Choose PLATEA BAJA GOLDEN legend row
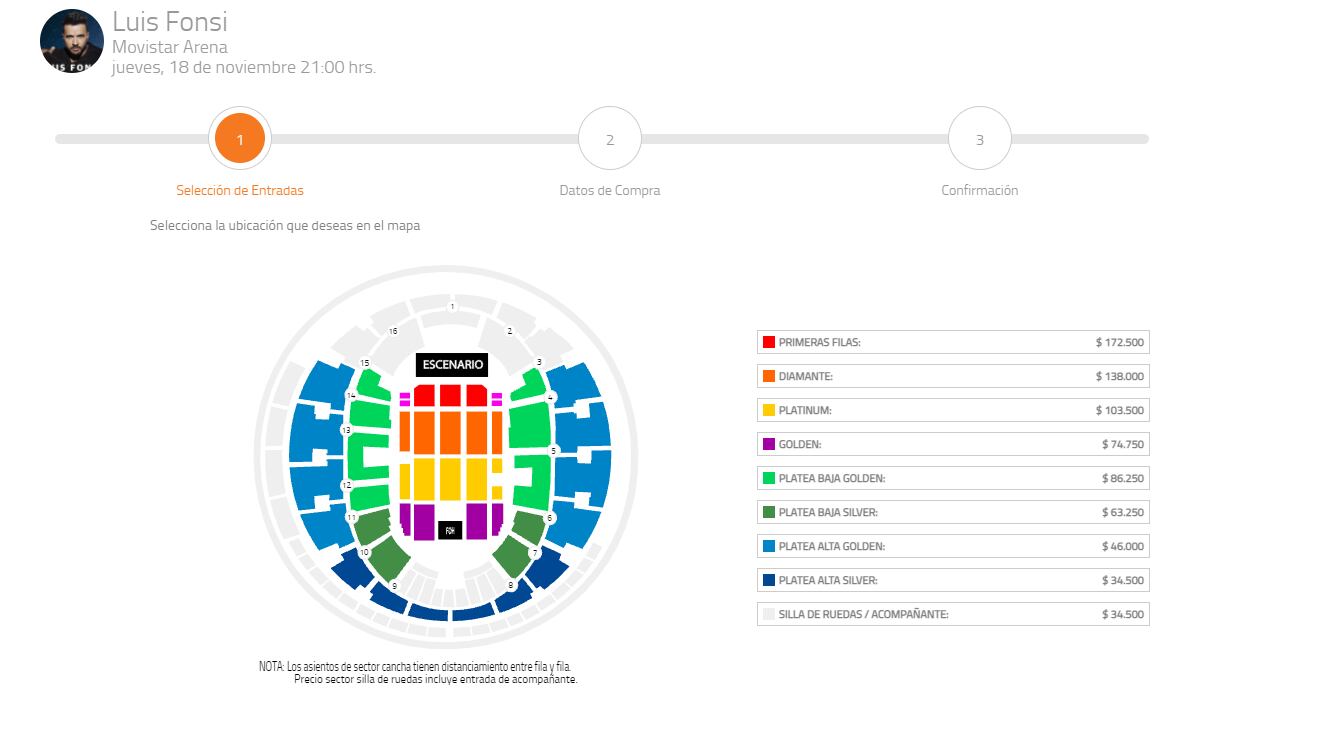 coord(953,478)
